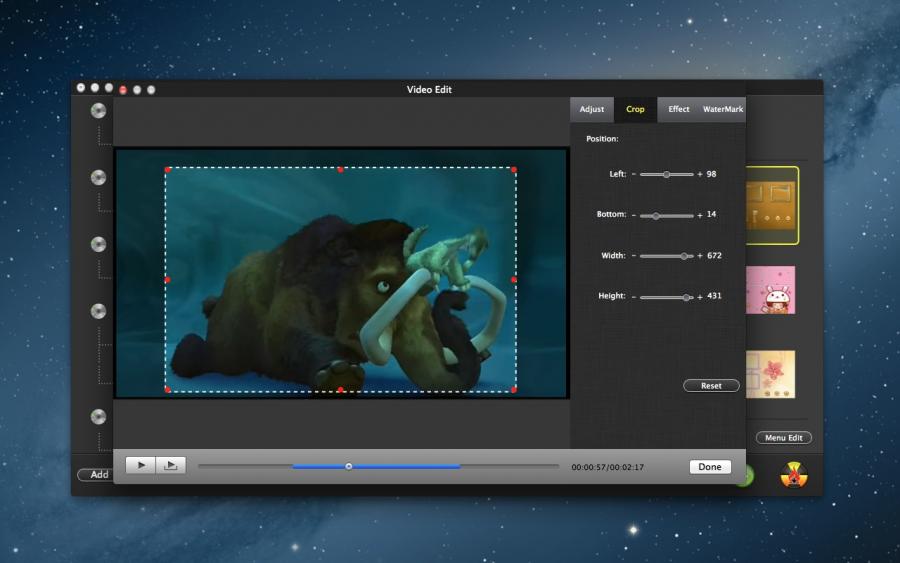This screenshot has width=900, height=563.
Task: Click the Height slider knob
Action: point(686,297)
